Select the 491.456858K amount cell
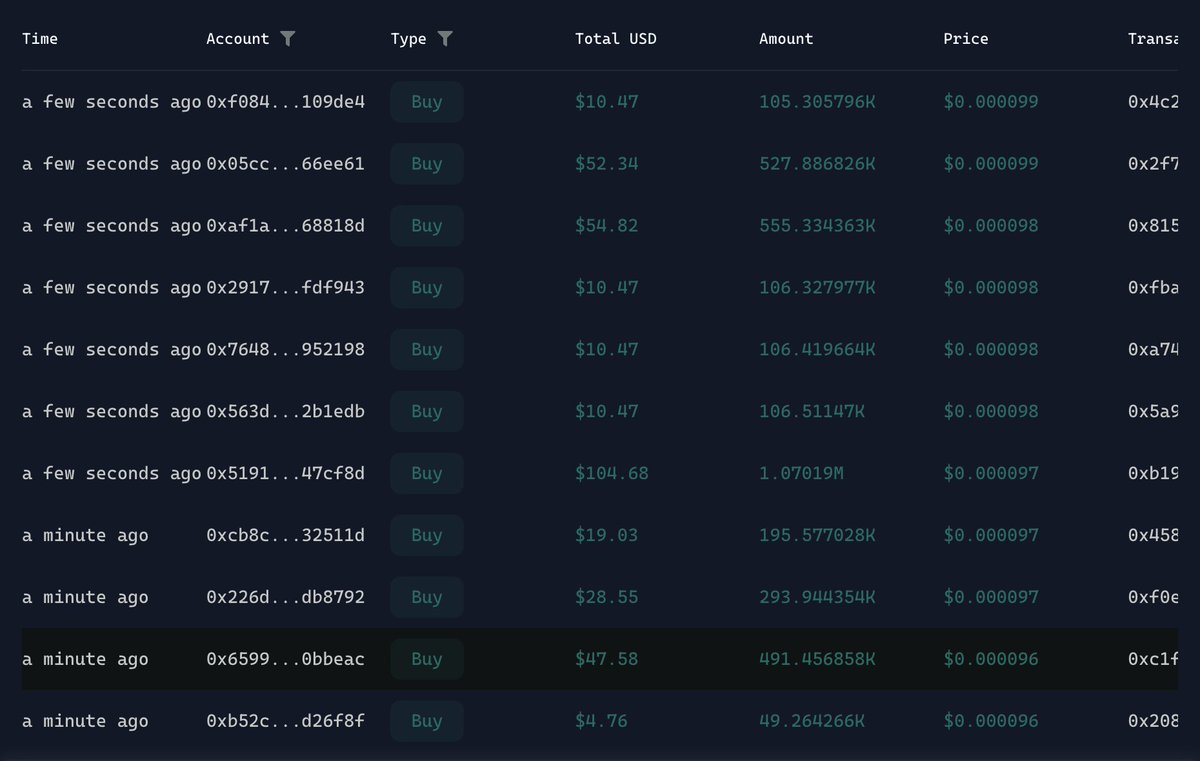Viewport: 1200px width, 761px height. tap(818, 660)
